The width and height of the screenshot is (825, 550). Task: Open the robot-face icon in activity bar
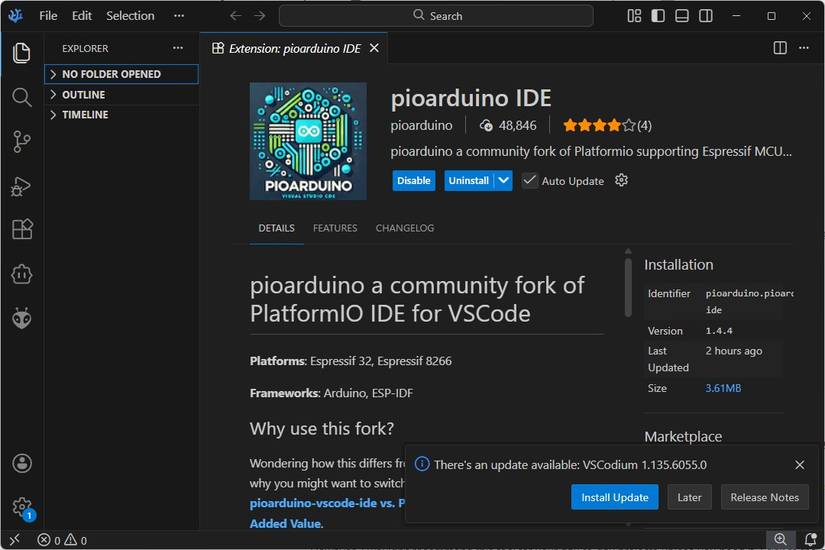tap(22, 274)
